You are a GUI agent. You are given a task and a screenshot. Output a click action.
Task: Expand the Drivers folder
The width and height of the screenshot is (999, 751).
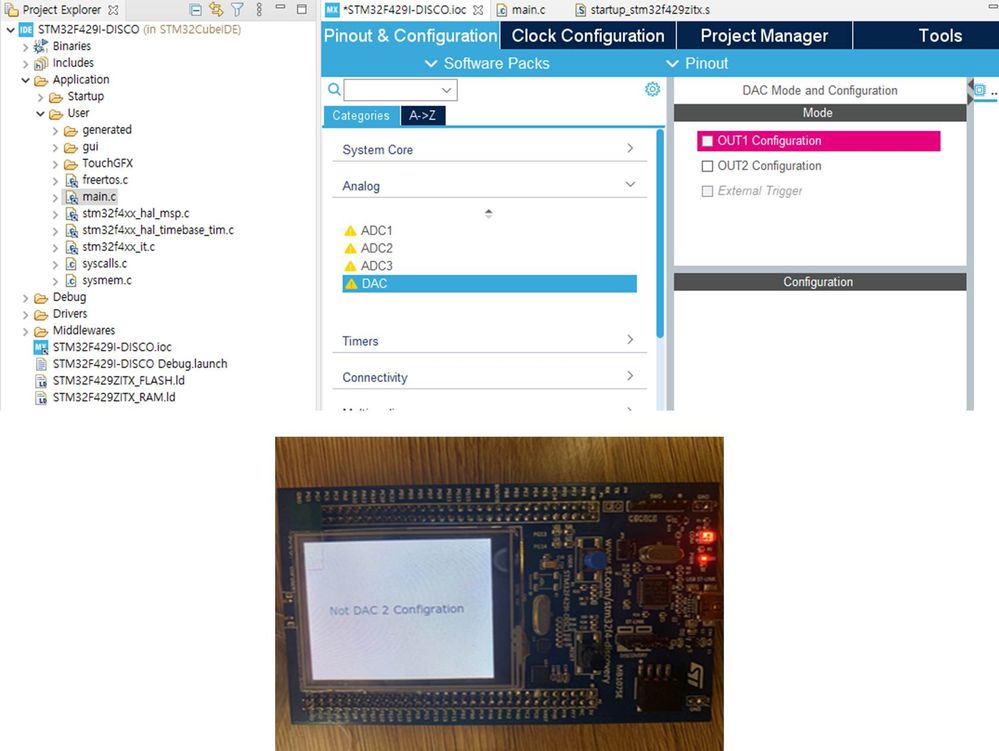tap(25, 315)
